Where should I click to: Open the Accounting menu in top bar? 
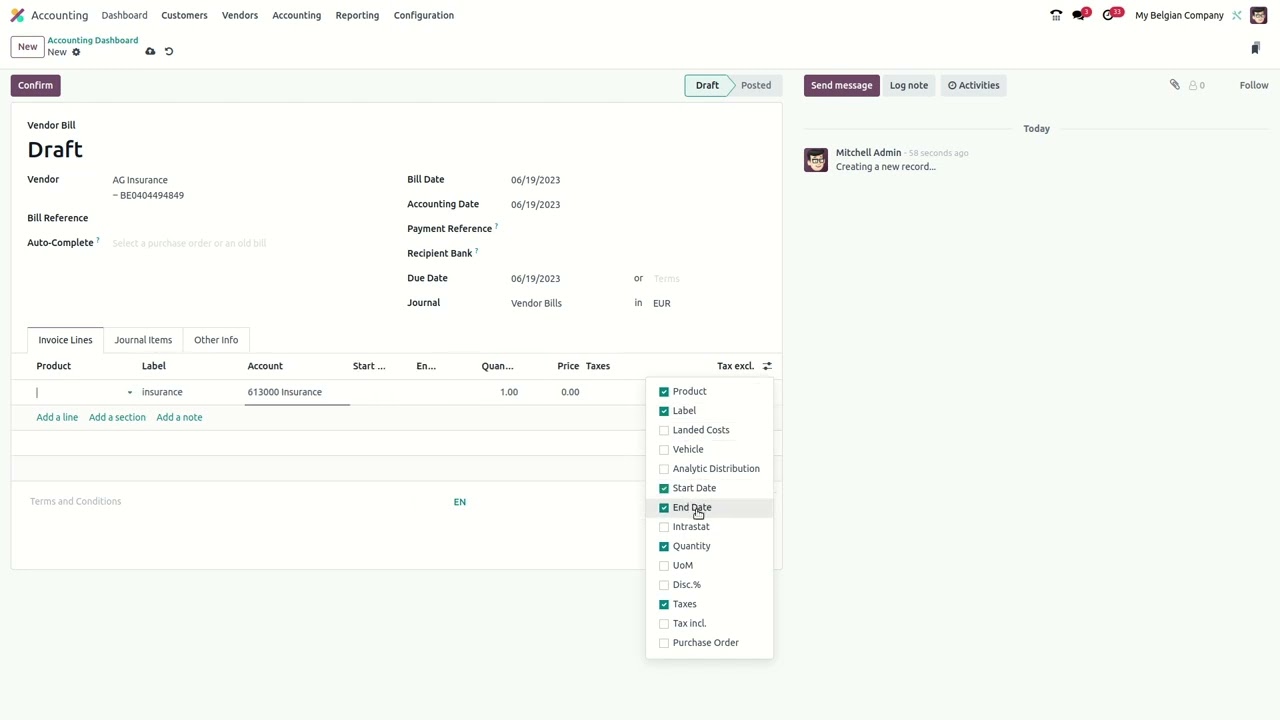(x=297, y=15)
